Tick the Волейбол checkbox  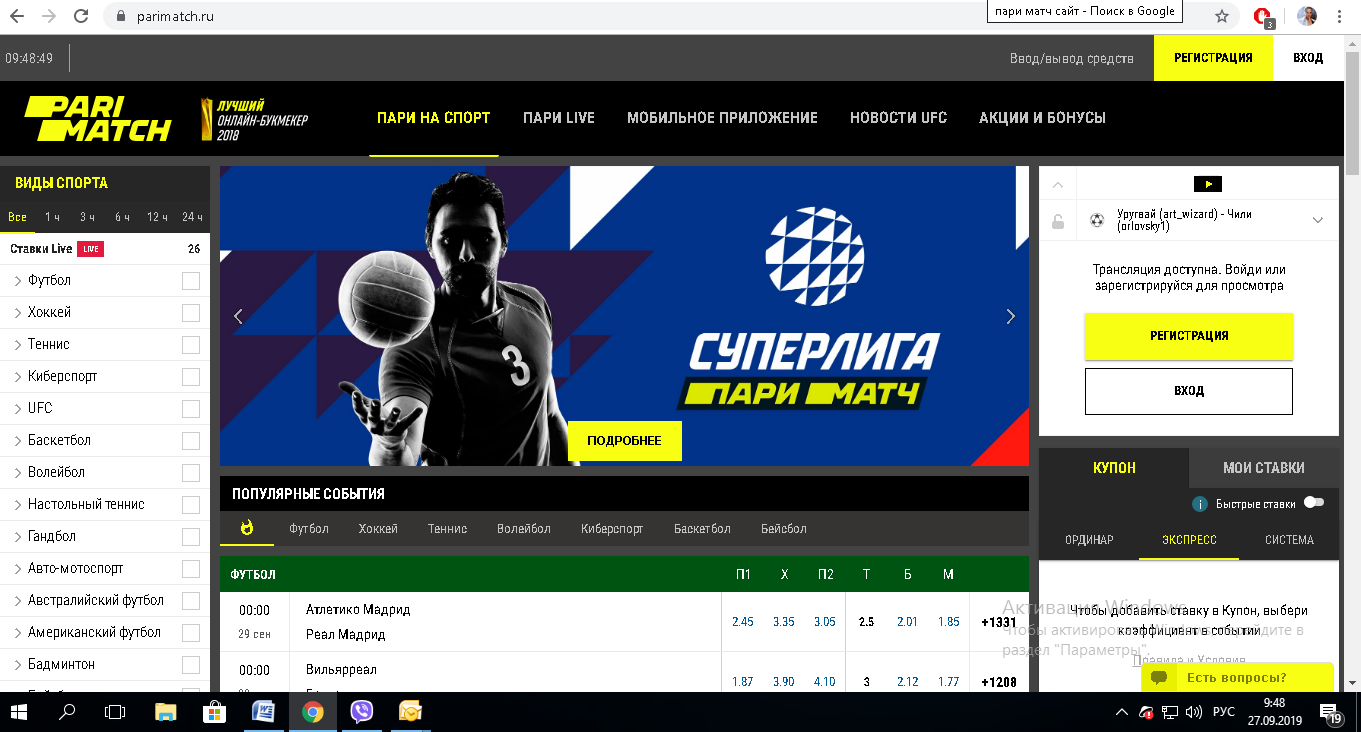[191, 473]
